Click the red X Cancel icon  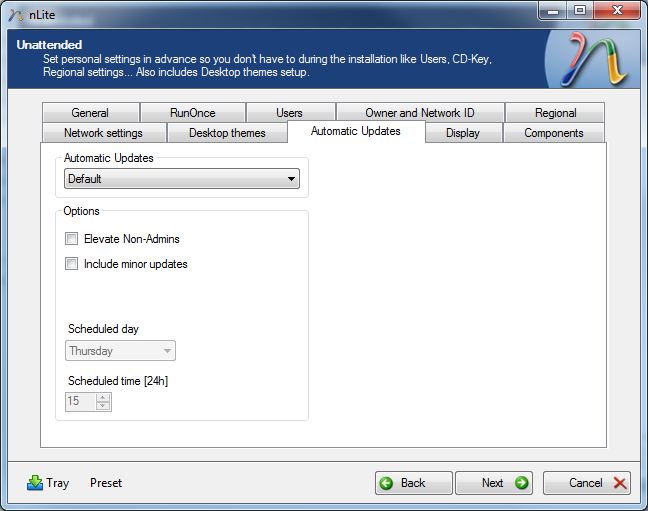[620, 483]
